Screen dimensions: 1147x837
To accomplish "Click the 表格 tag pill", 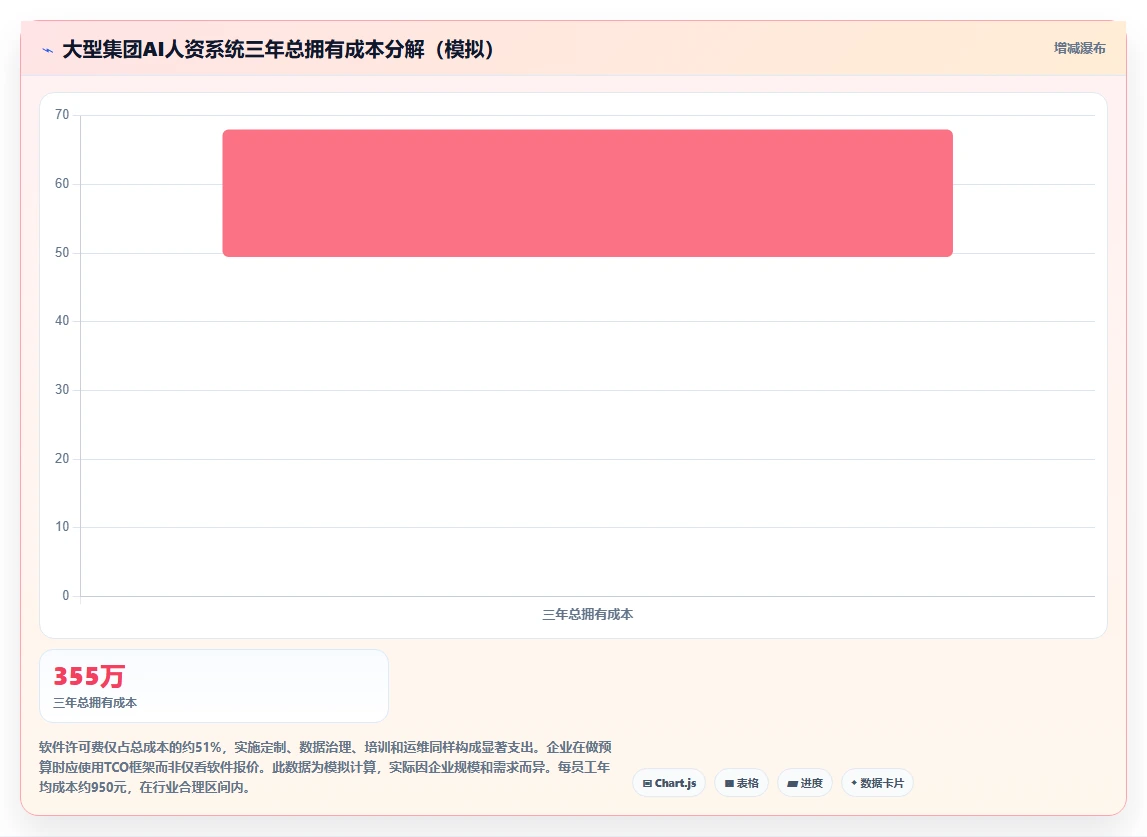I will 741,783.
